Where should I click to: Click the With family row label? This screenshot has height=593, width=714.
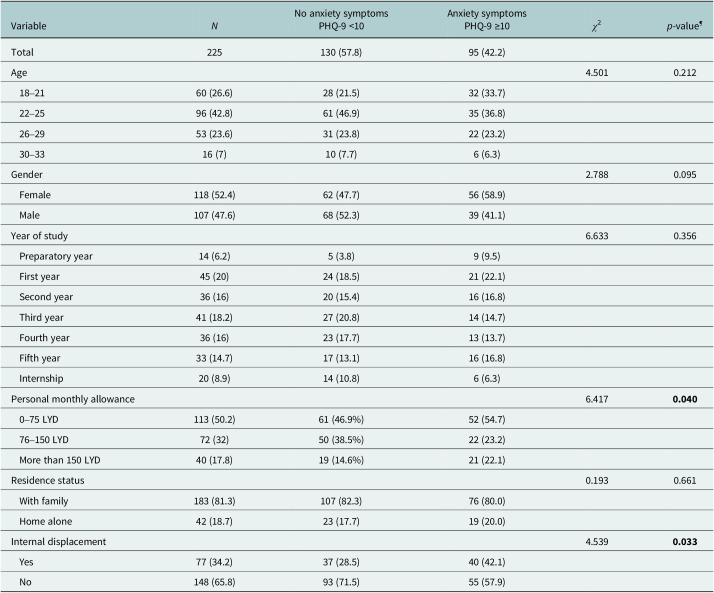(43, 501)
